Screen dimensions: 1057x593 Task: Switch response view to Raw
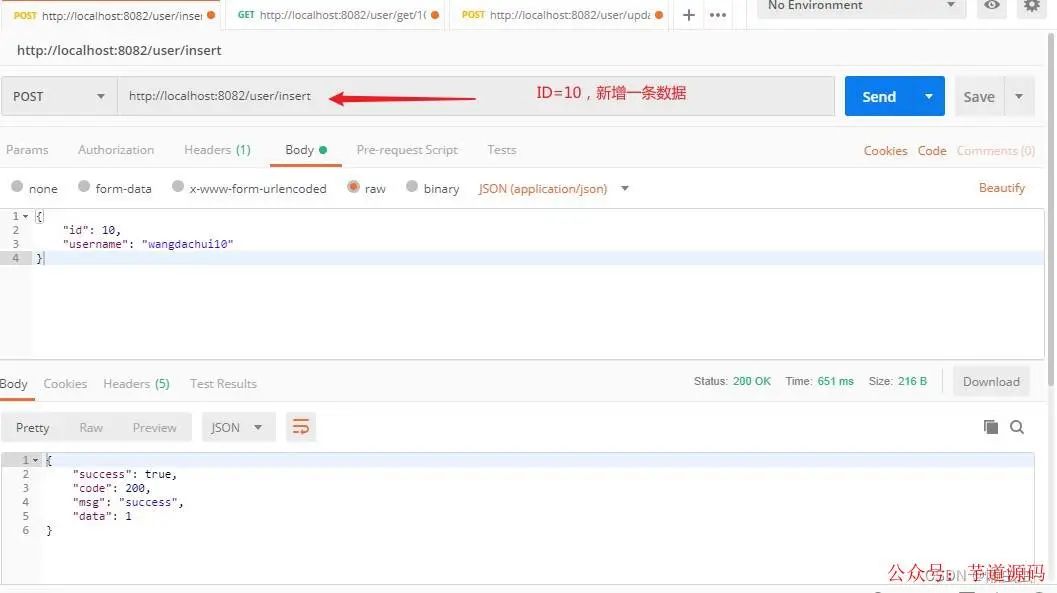point(91,427)
